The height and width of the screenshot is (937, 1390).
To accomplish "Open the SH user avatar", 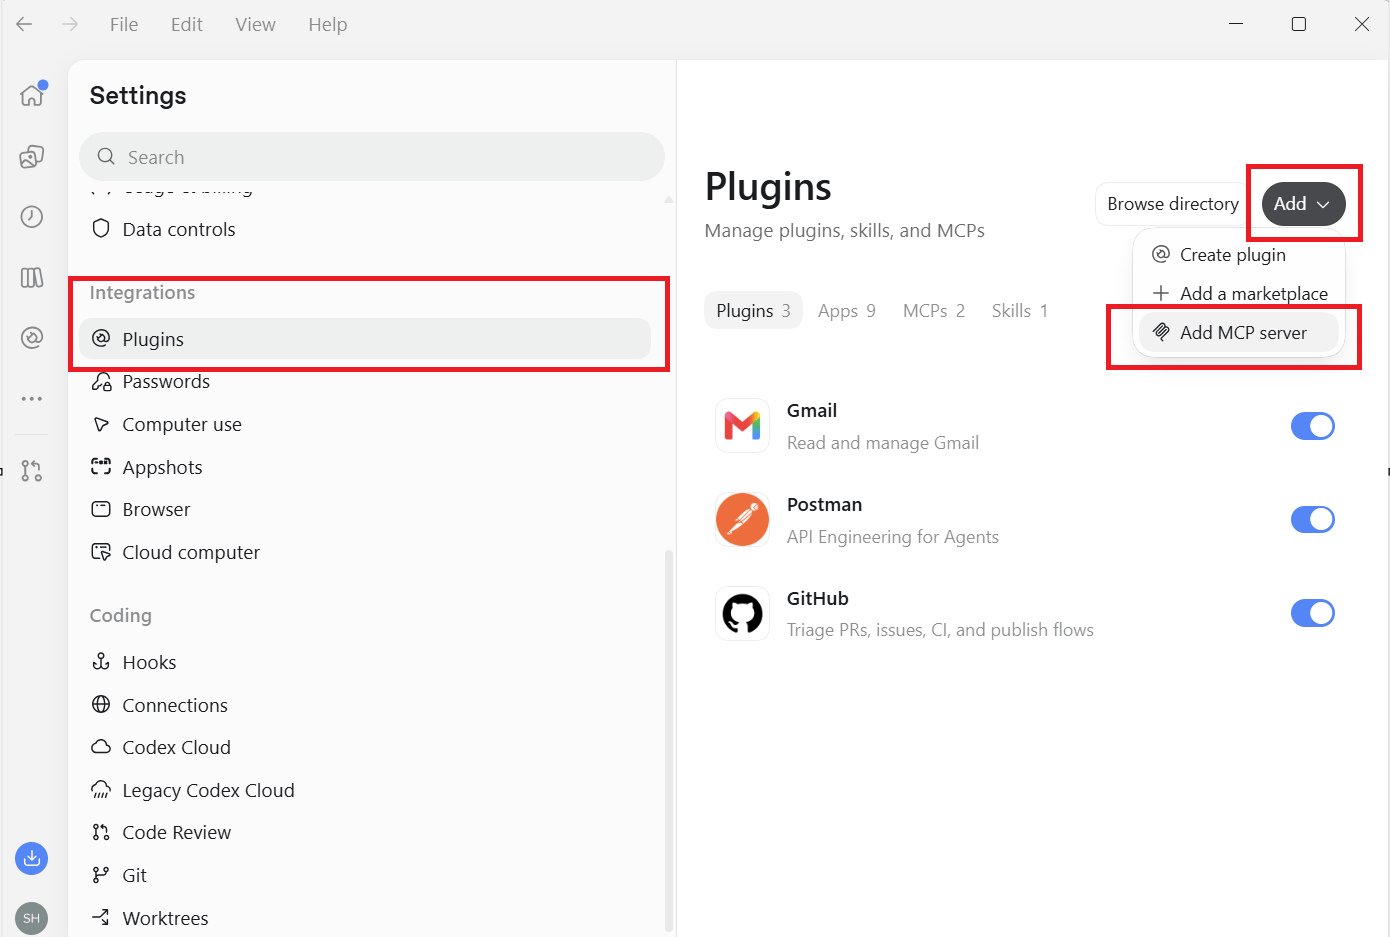I will coord(32,918).
